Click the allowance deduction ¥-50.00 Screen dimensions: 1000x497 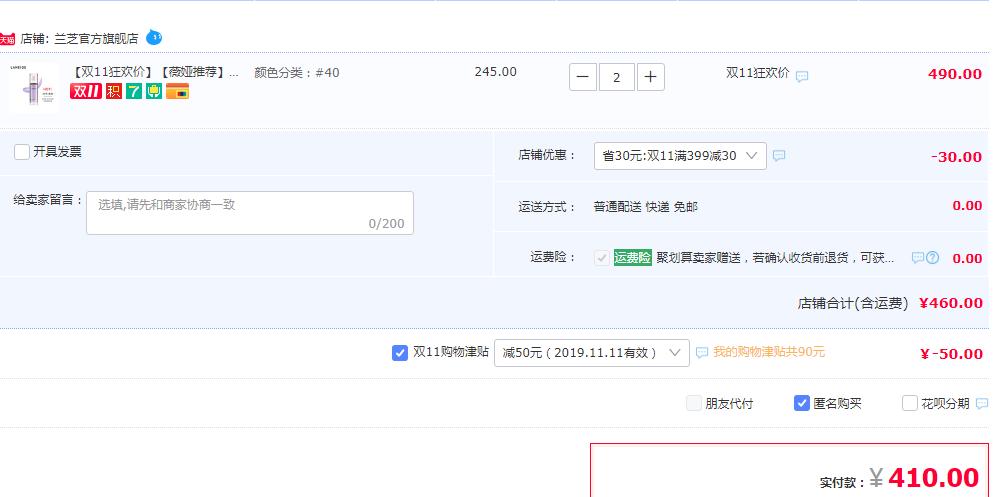[x=952, y=354]
